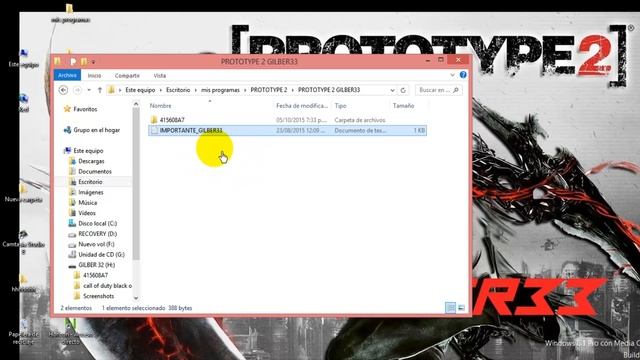640x360 pixels.
Task: Open Nuevo vol (F:) drive
Action: (x=96, y=244)
